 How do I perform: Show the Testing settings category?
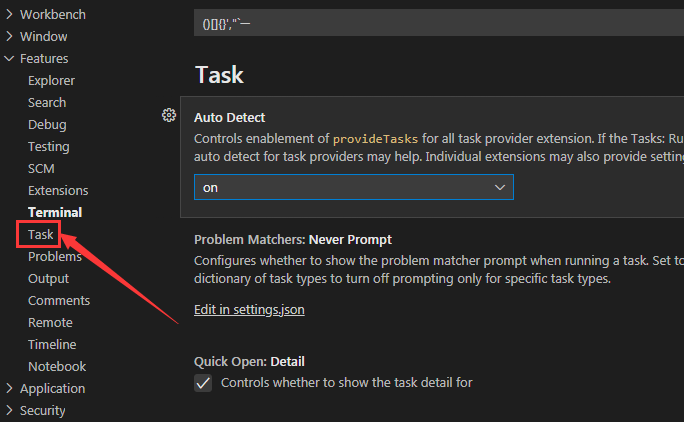click(49, 147)
